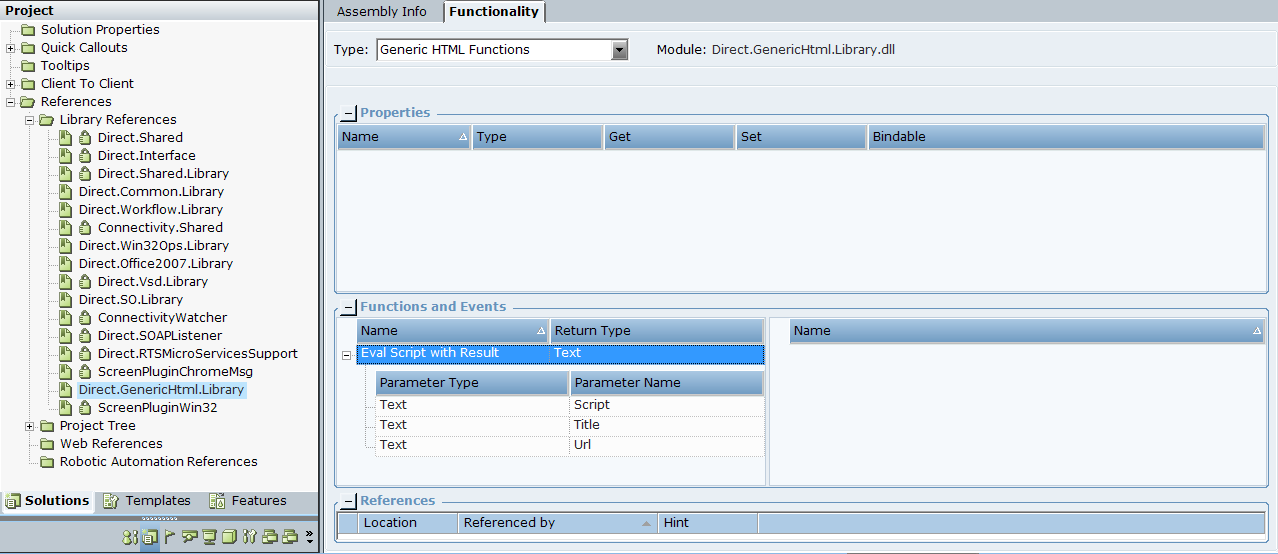Image resolution: width=1278 pixels, height=554 pixels.
Task: Collapse the Library References node
Action: tap(30, 120)
